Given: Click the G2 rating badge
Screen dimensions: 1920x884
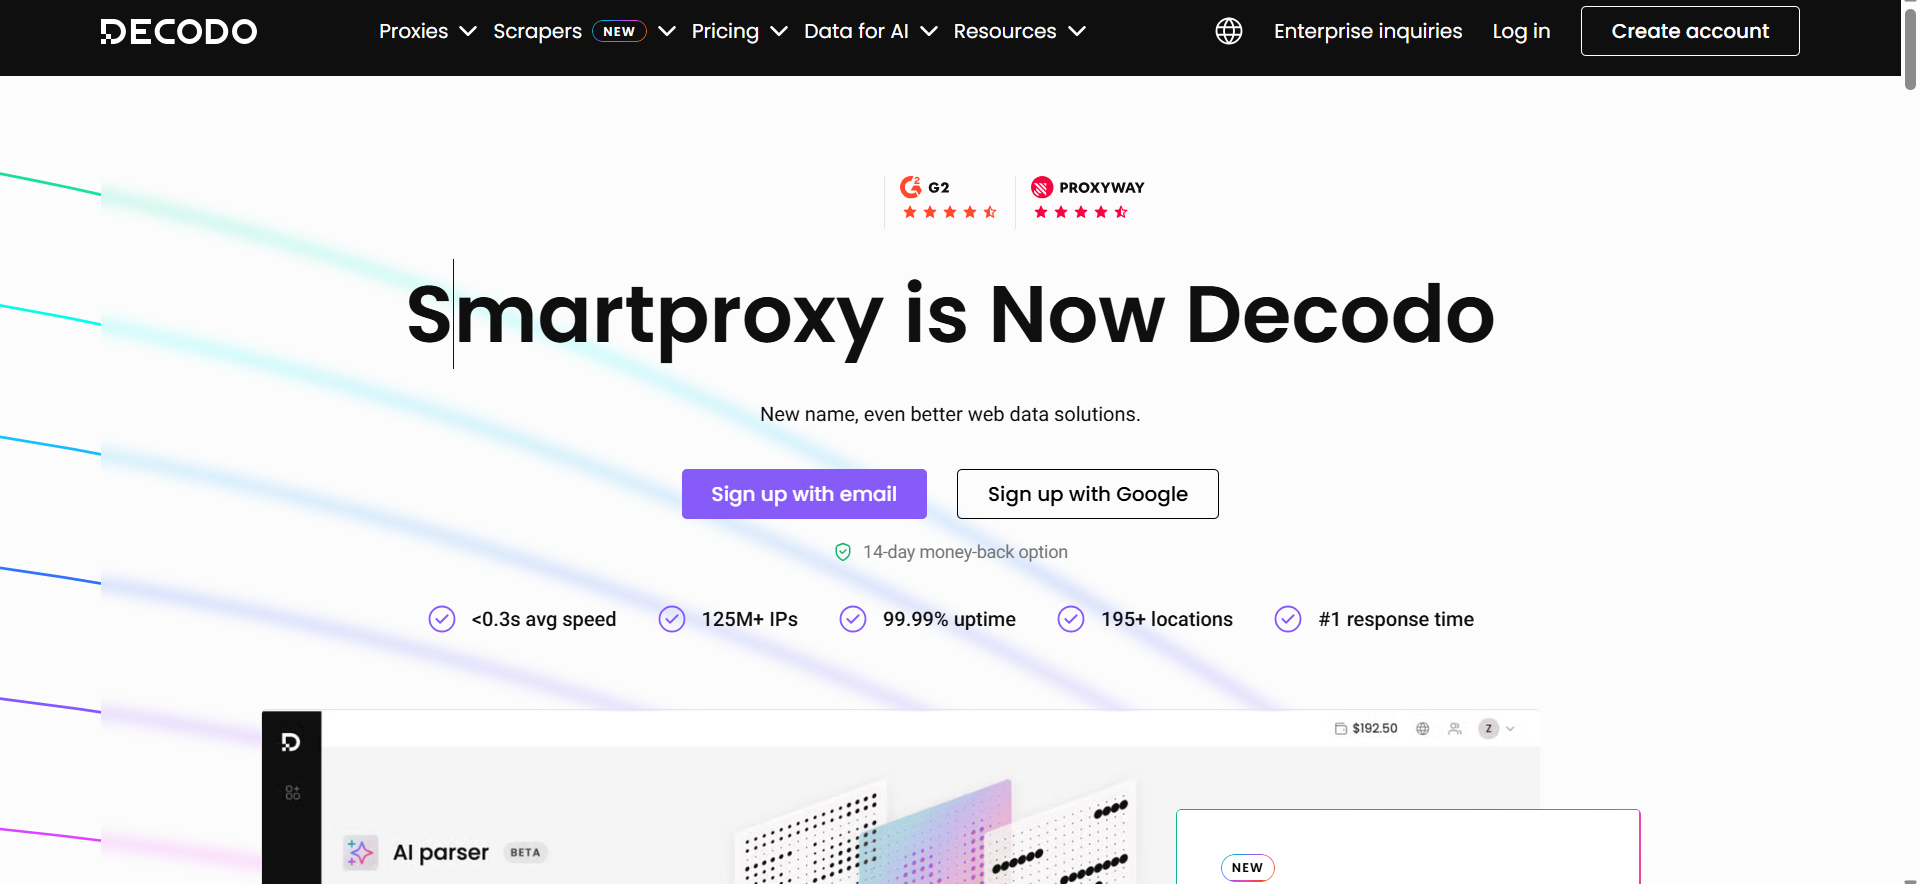Looking at the screenshot, I should [x=949, y=198].
